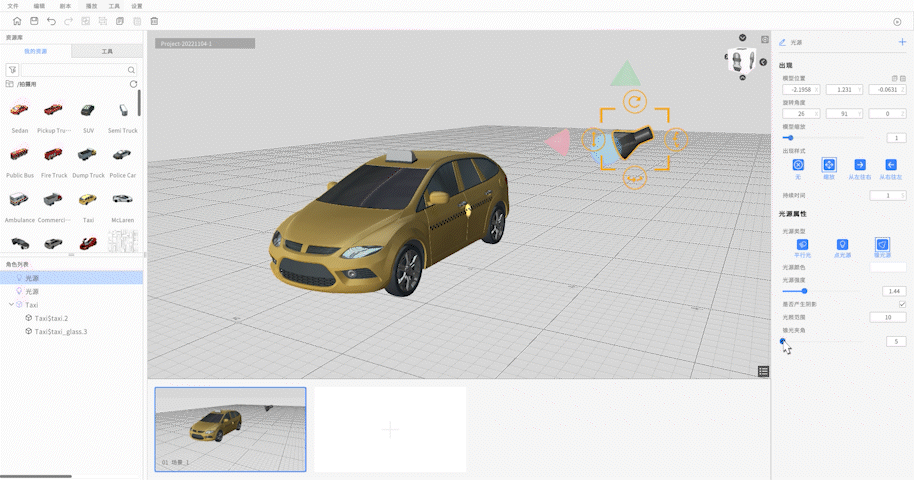Click the 光源强度 light intensity slider
The height and width of the screenshot is (480, 914).
pos(804,290)
